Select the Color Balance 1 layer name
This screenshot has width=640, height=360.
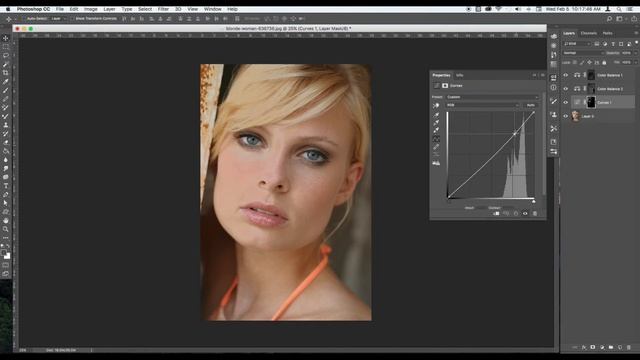[x=610, y=75]
